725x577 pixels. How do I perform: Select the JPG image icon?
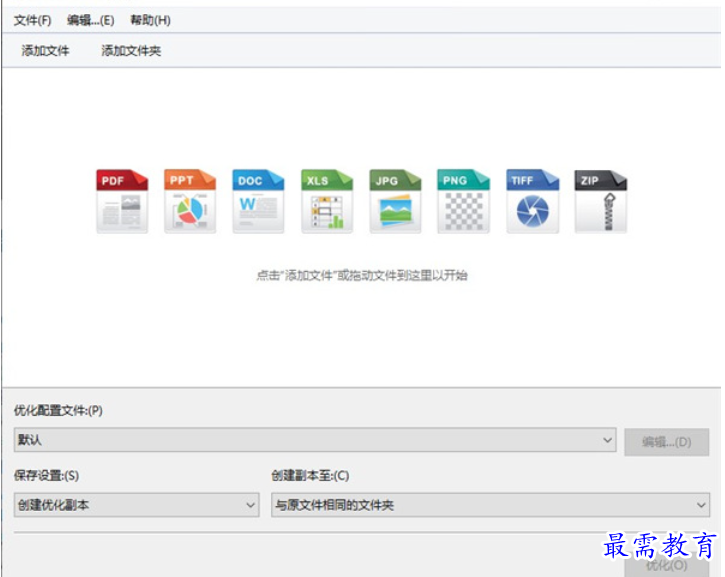tap(395, 201)
